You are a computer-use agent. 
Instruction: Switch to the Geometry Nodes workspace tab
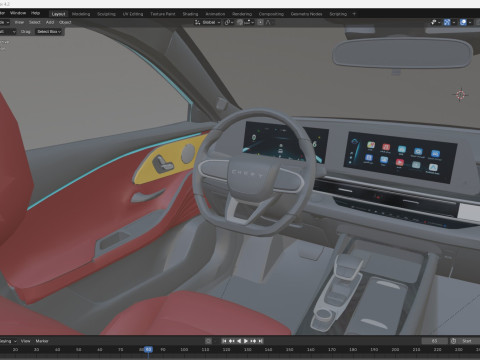[x=306, y=14]
